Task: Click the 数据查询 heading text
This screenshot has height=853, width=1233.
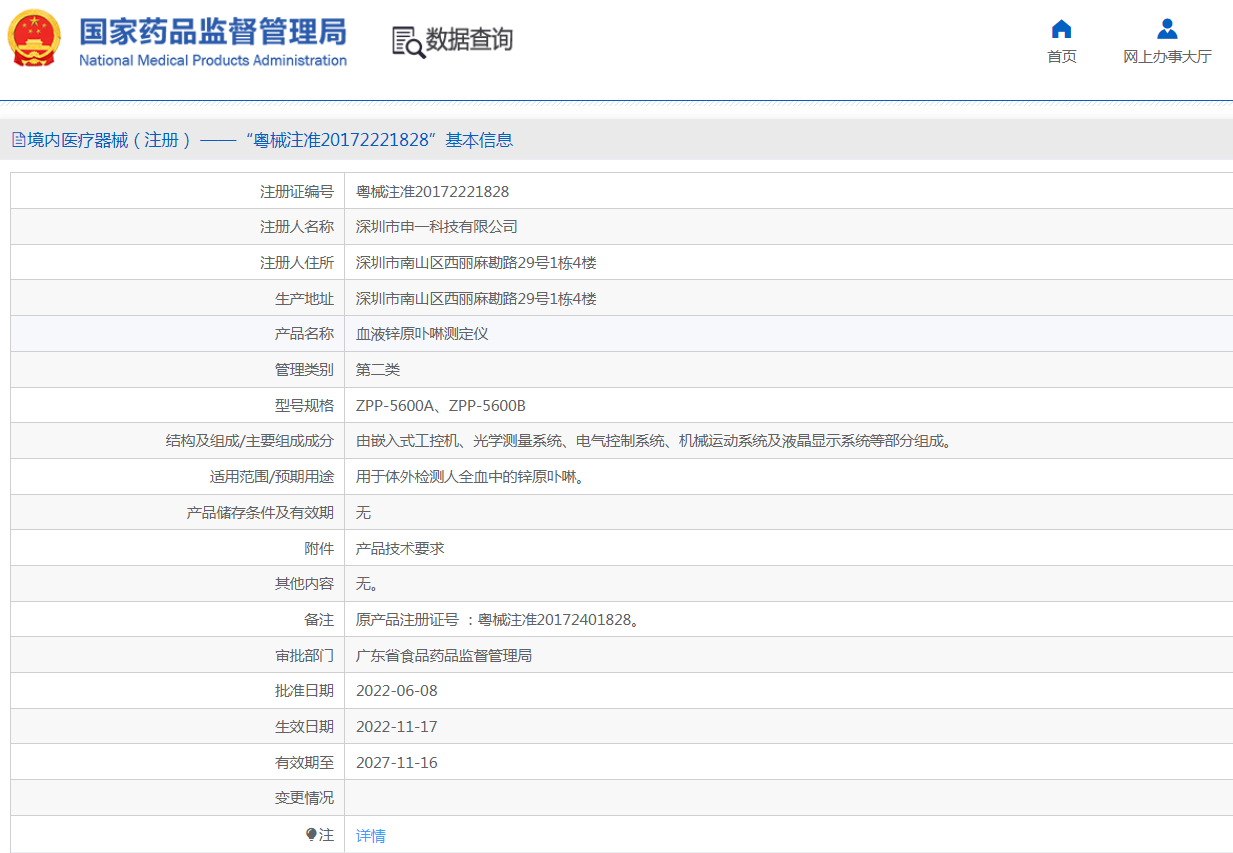Action: (x=469, y=40)
